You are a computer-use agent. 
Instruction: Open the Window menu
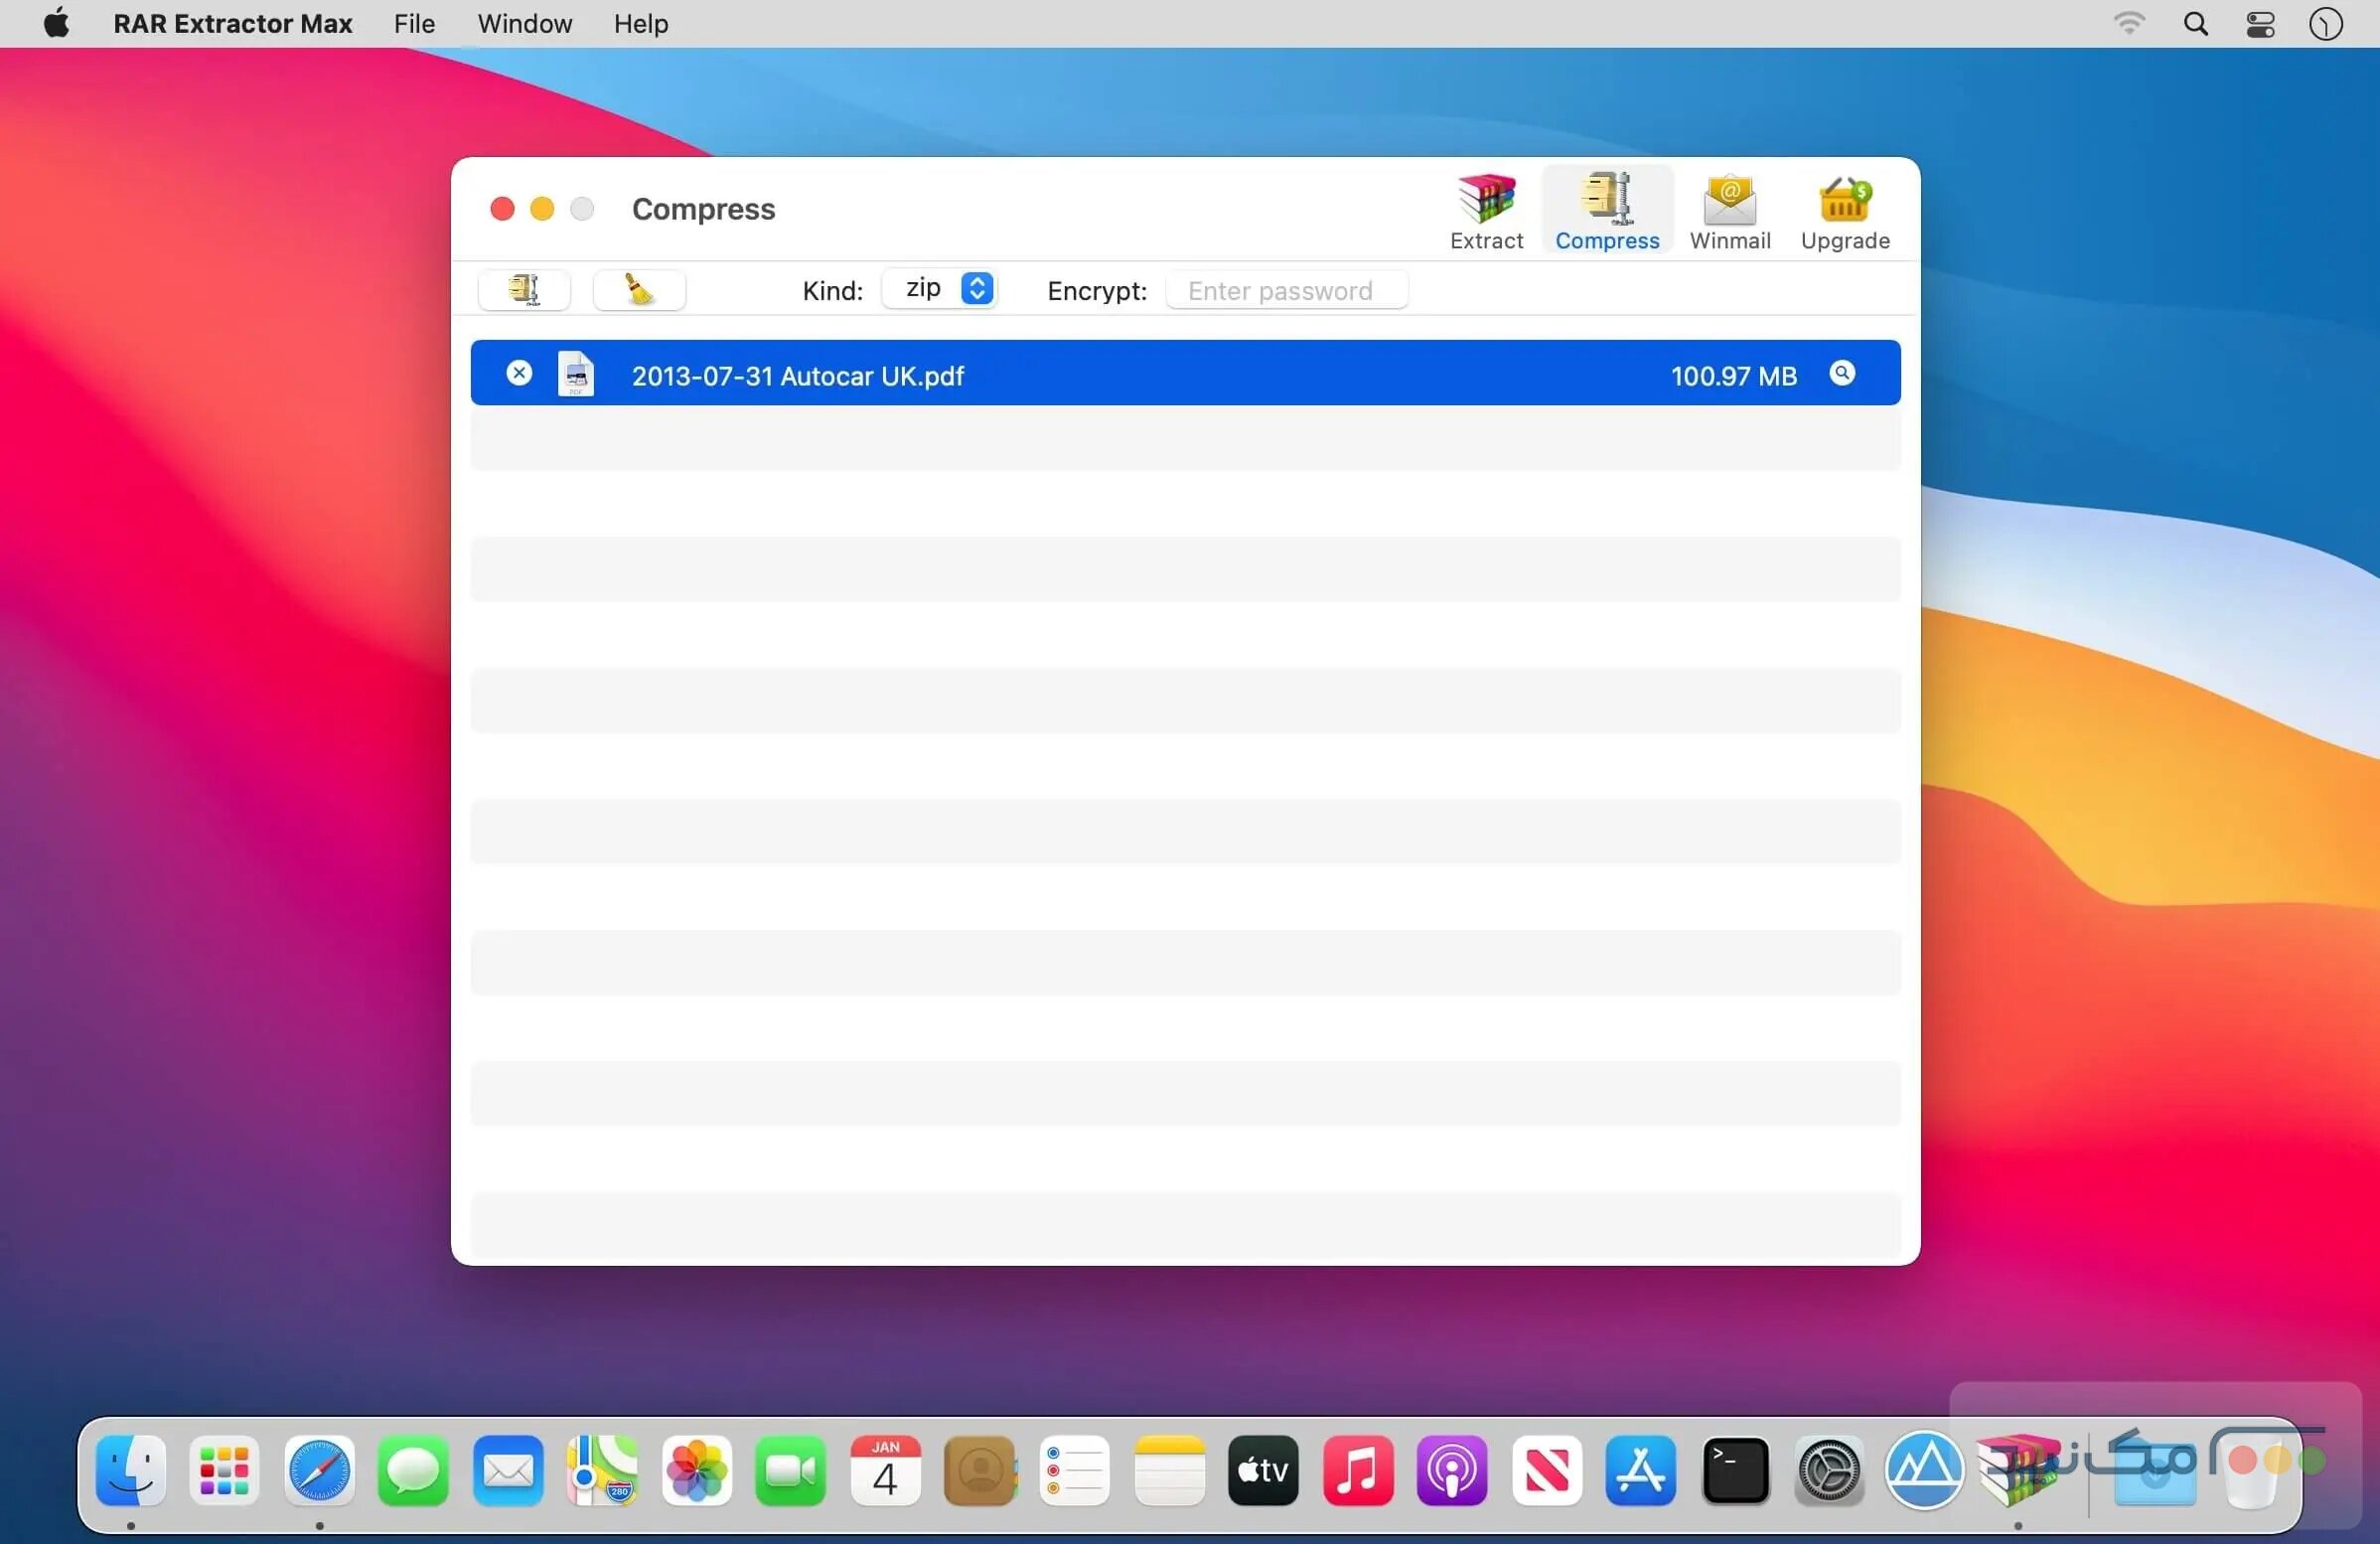point(524,23)
